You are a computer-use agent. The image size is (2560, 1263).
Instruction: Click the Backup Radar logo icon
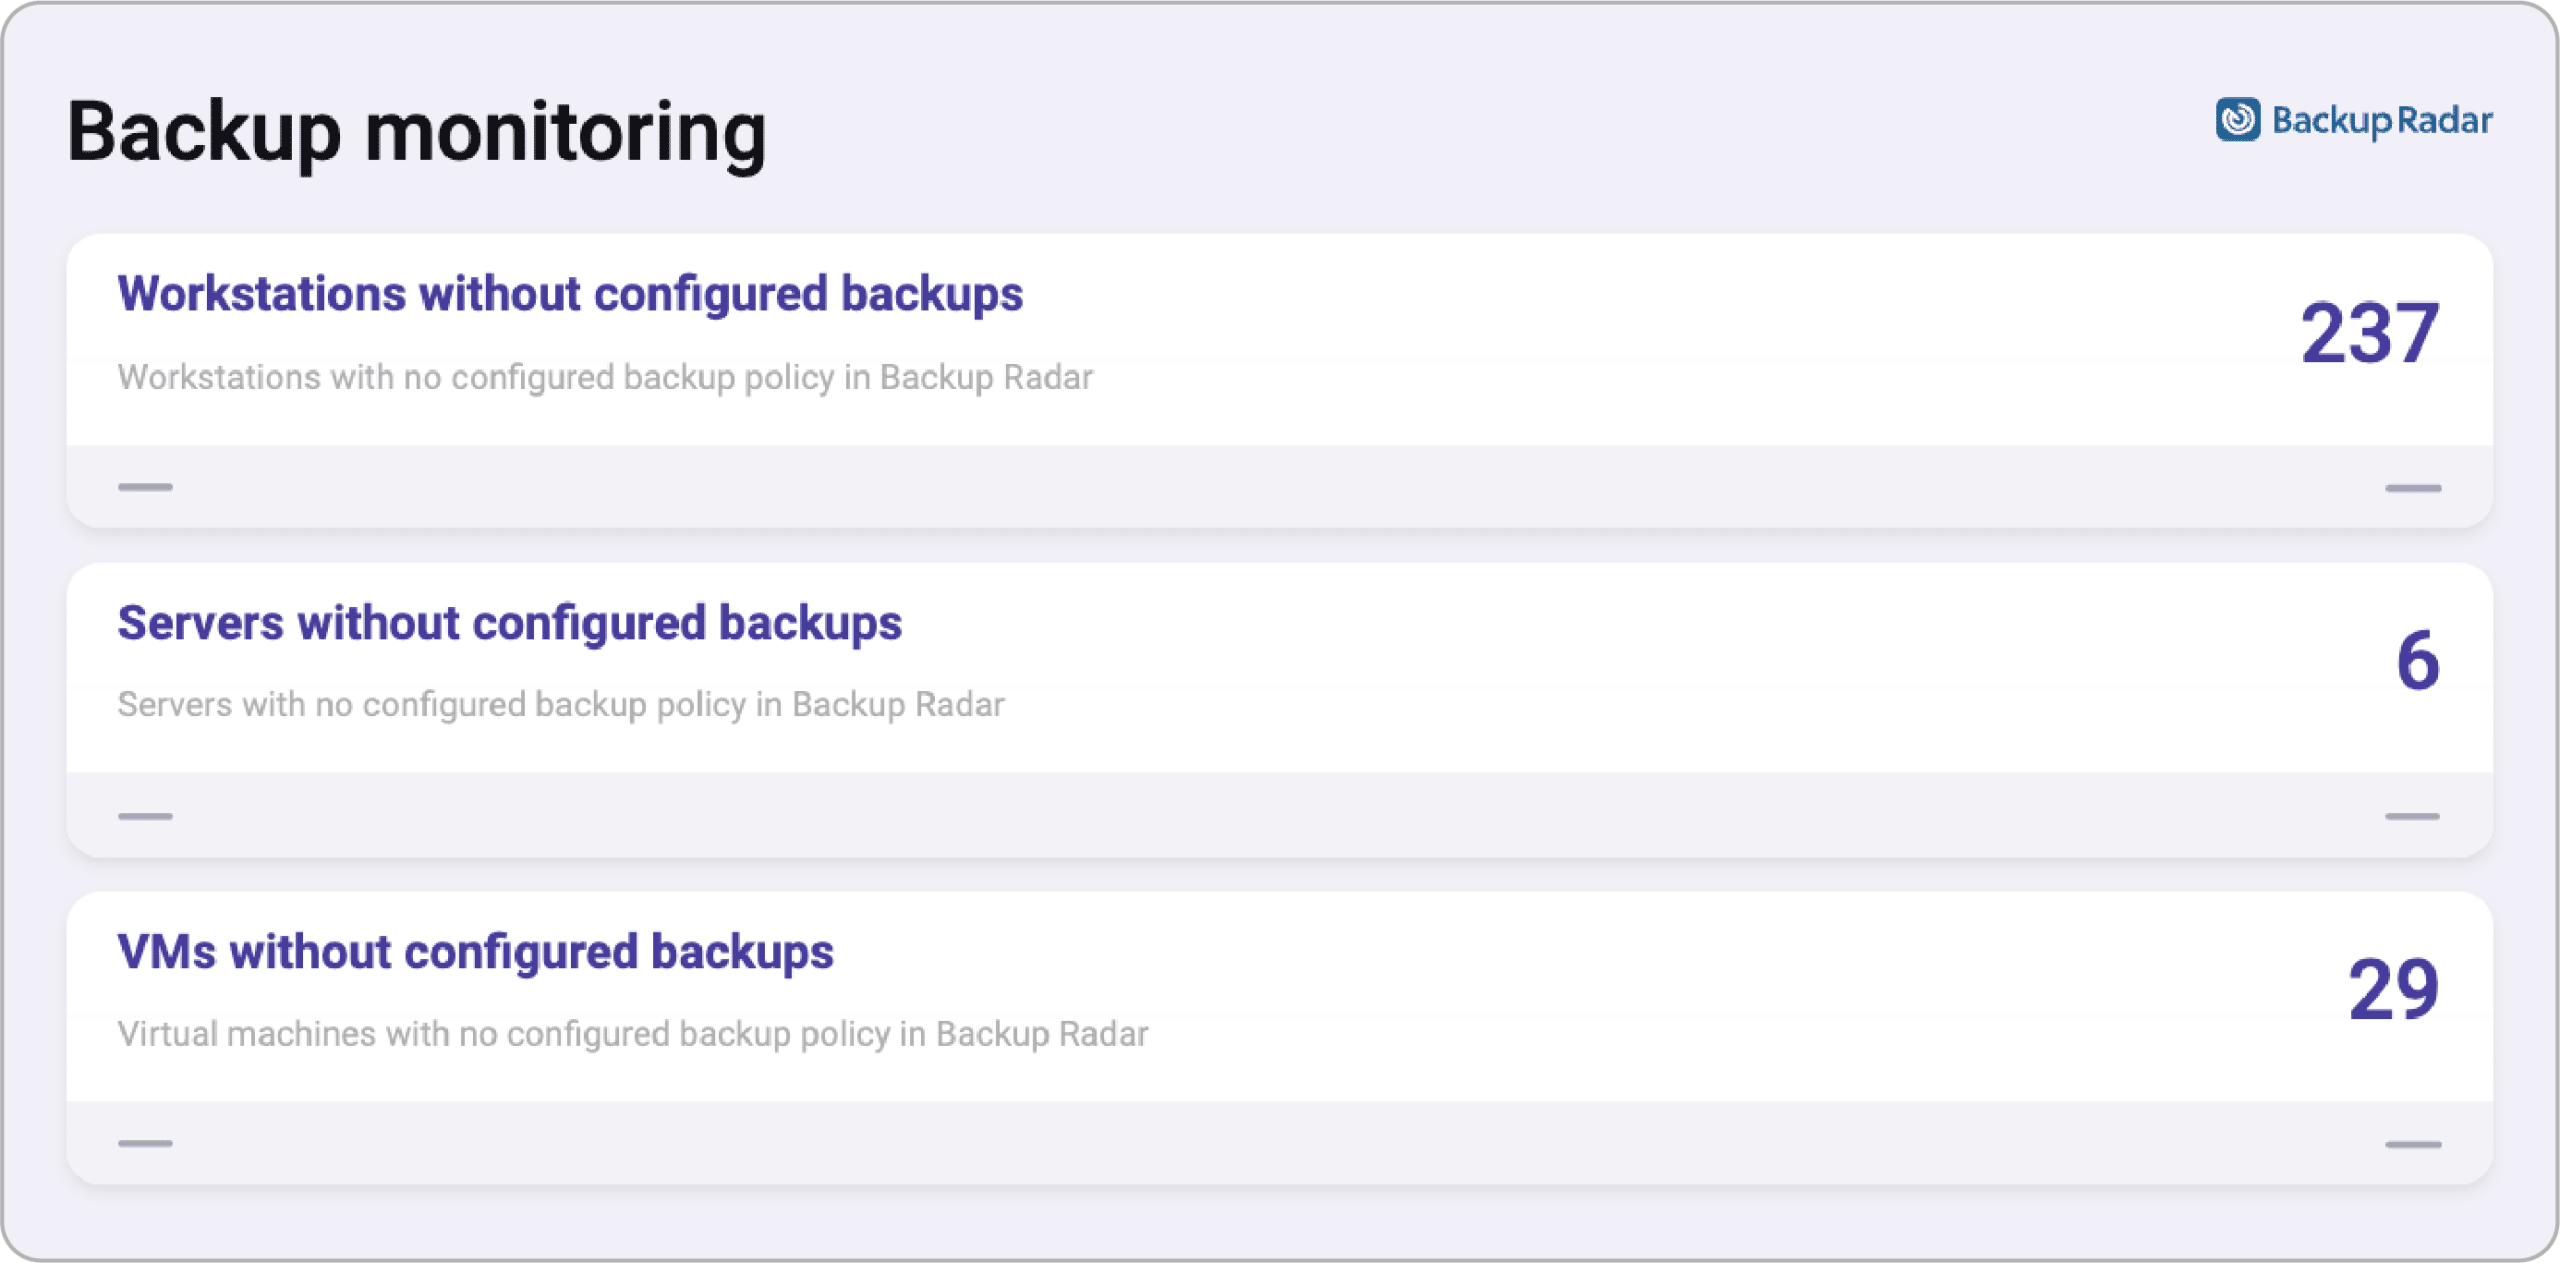pyautogui.click(x=2237, y=120)
